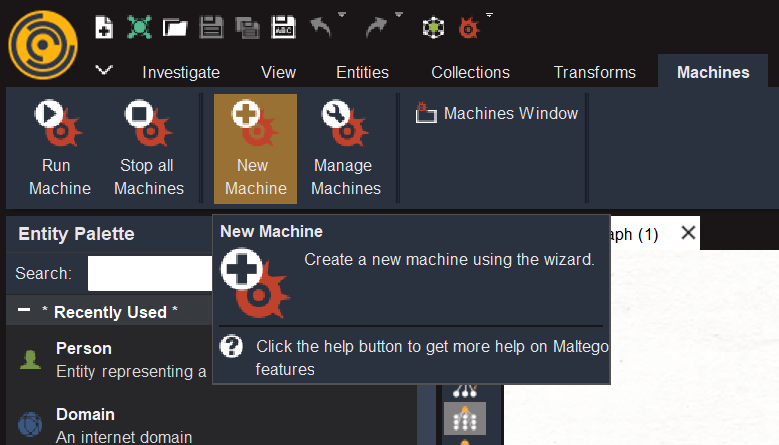779x445 pixels.
Task: Click the New Machine button
Action: point(255,148)
